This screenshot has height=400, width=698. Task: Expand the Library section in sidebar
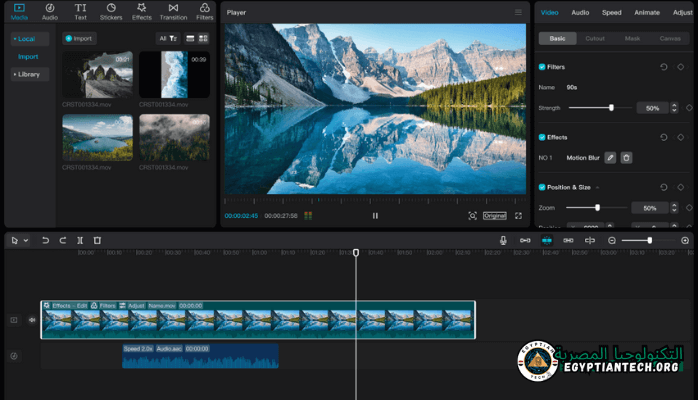(x=28, y=74)
